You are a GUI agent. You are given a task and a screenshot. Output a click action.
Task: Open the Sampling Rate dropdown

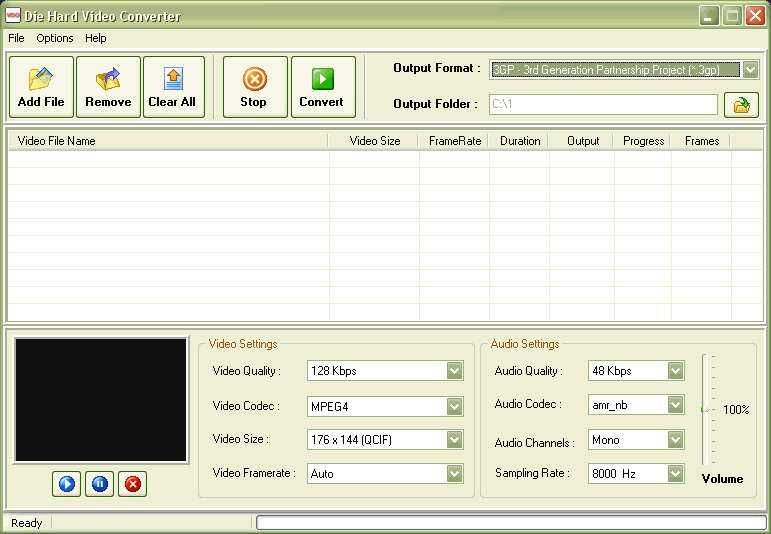point(676,474)
